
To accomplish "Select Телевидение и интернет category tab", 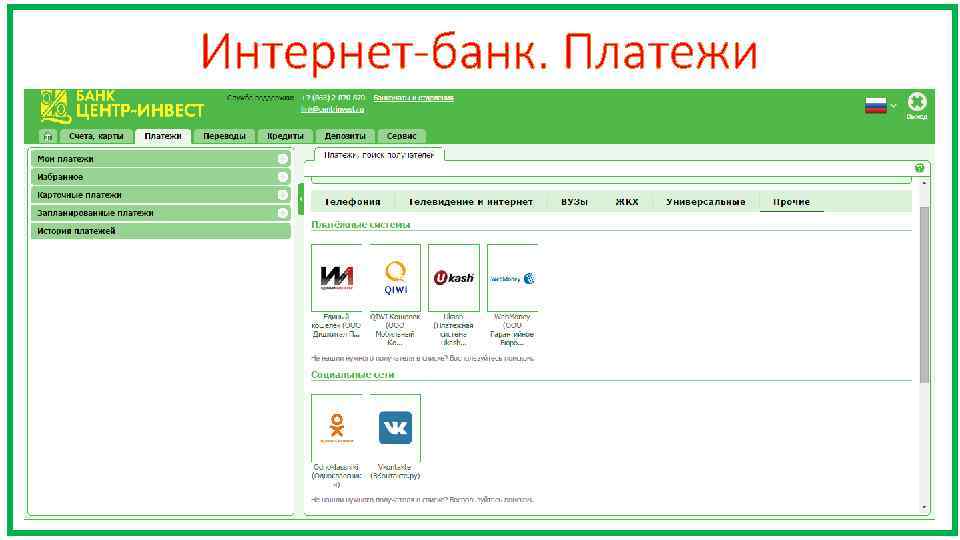I will pyautogui.click(x=470, y=202).
